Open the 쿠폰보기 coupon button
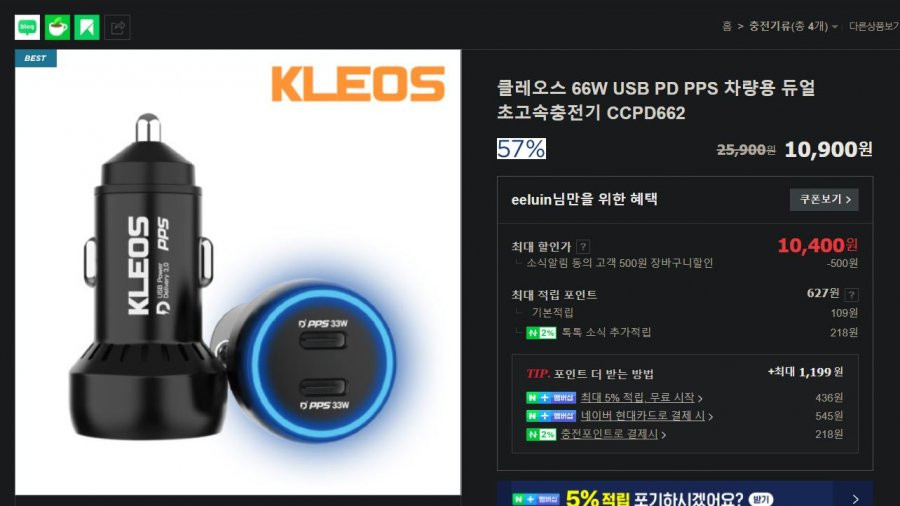900x506 pixels. (824, 199)
